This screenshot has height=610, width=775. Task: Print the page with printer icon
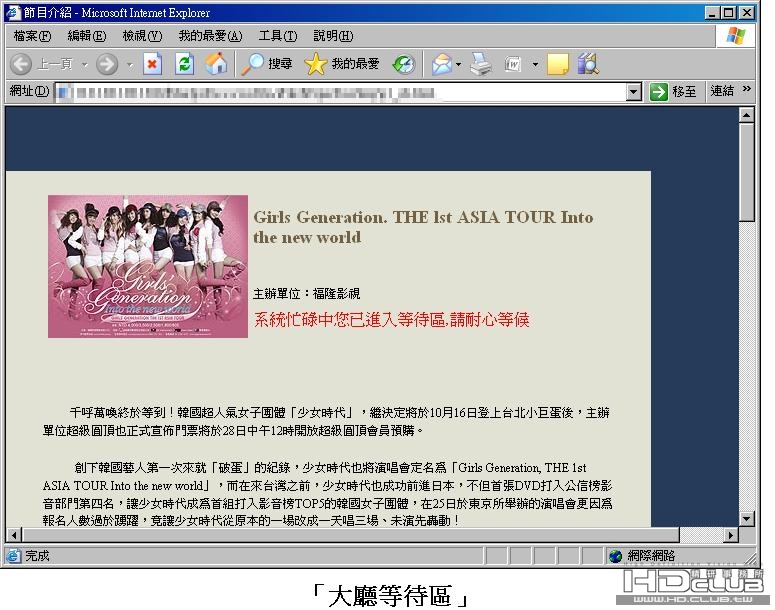click(480, 64)
